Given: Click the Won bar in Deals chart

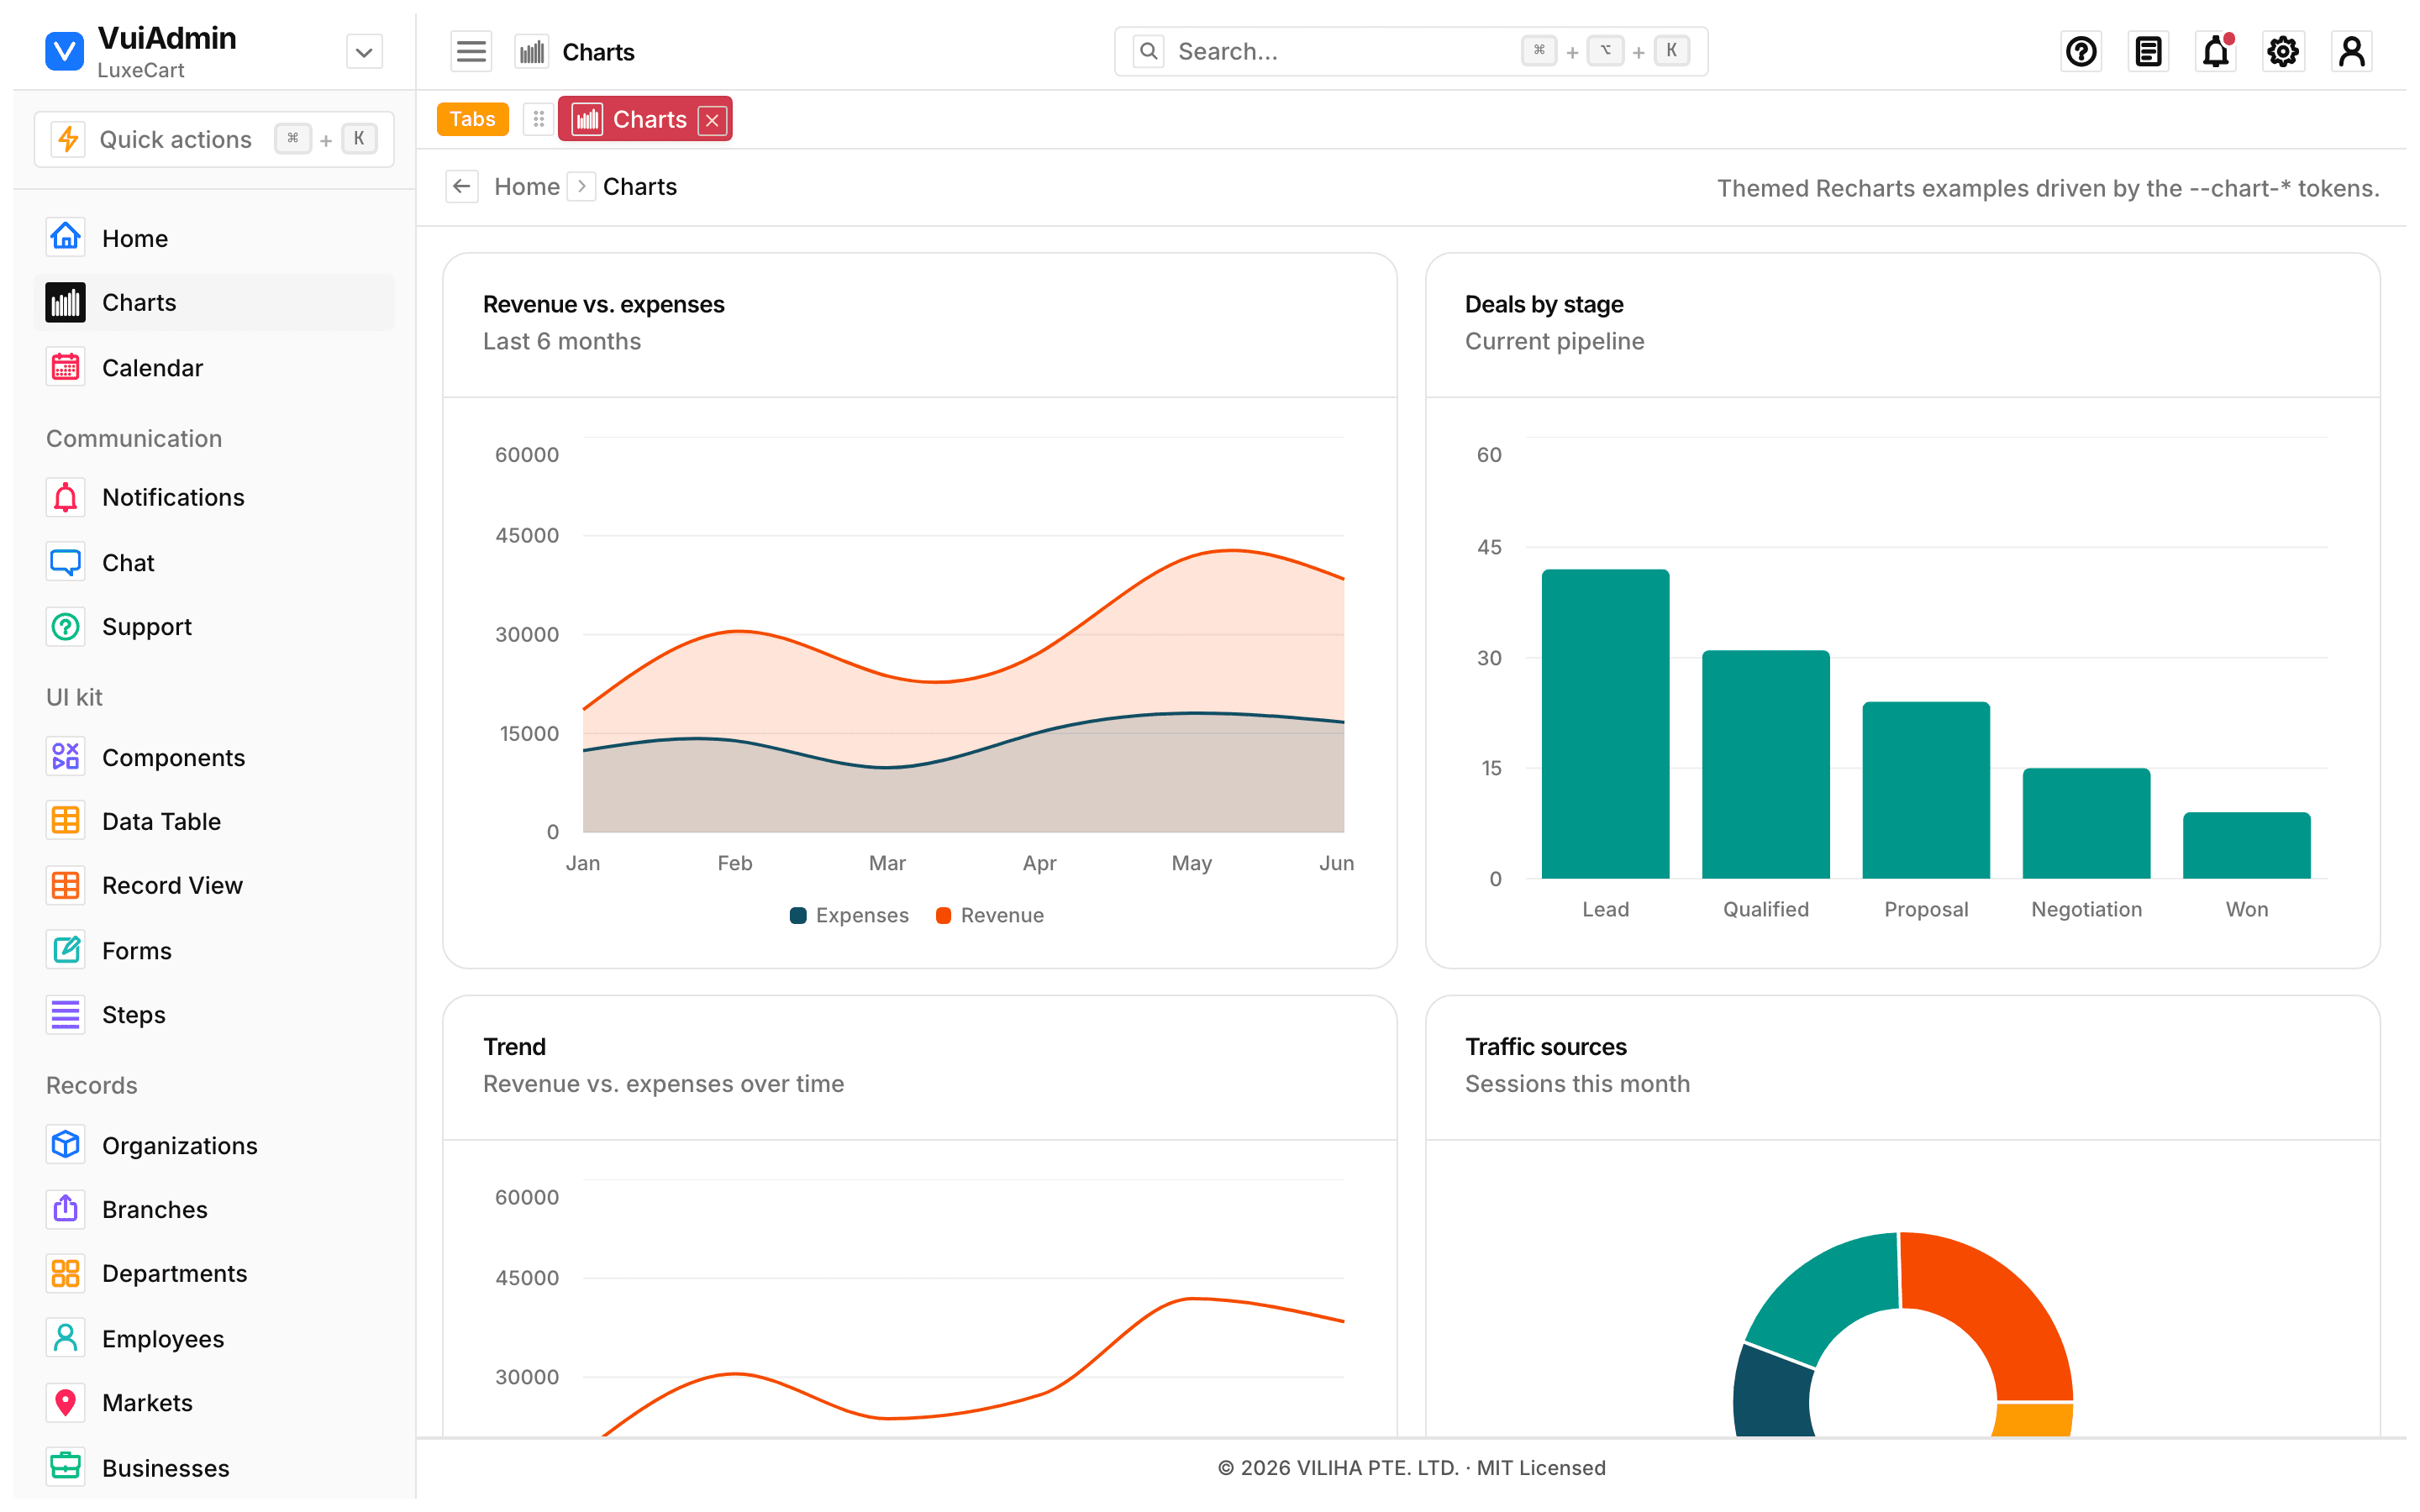Looking at the screenshot, I should (x=2246, y=846).
